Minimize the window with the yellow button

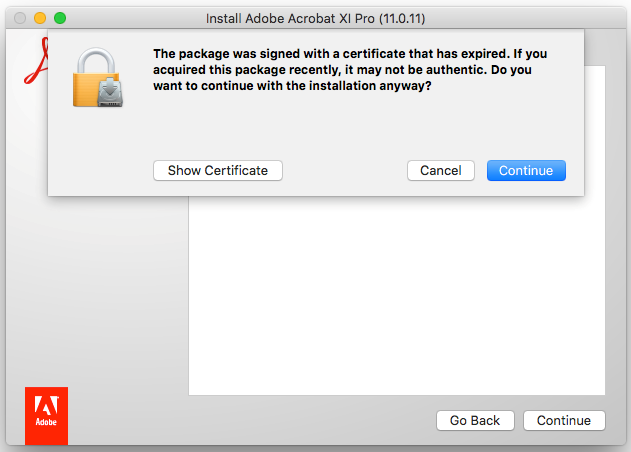coord(40,18)
